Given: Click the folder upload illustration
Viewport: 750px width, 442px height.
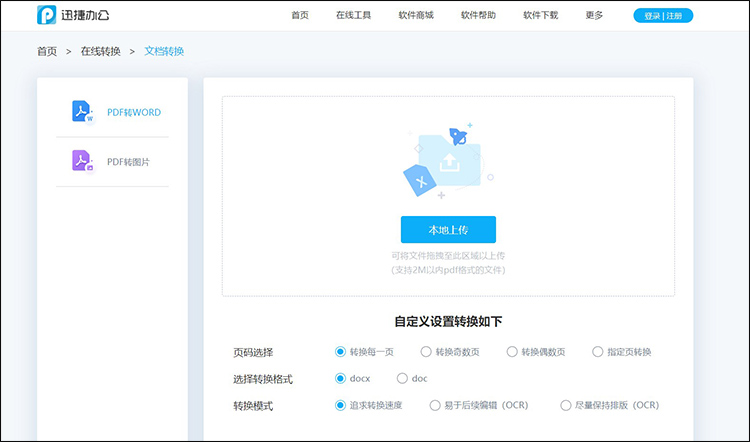Looking at the screenshot, I should tap(448, 161).
